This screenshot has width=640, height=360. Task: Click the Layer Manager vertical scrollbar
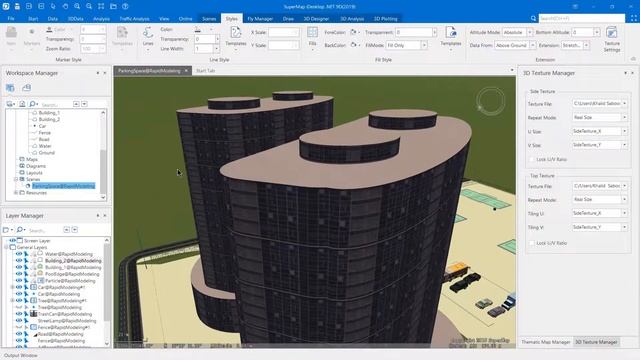[x=107, y=291]
